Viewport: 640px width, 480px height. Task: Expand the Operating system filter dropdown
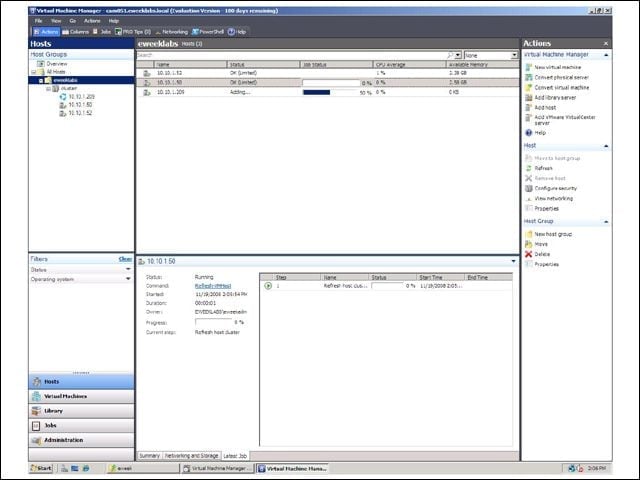pos(128,279)
